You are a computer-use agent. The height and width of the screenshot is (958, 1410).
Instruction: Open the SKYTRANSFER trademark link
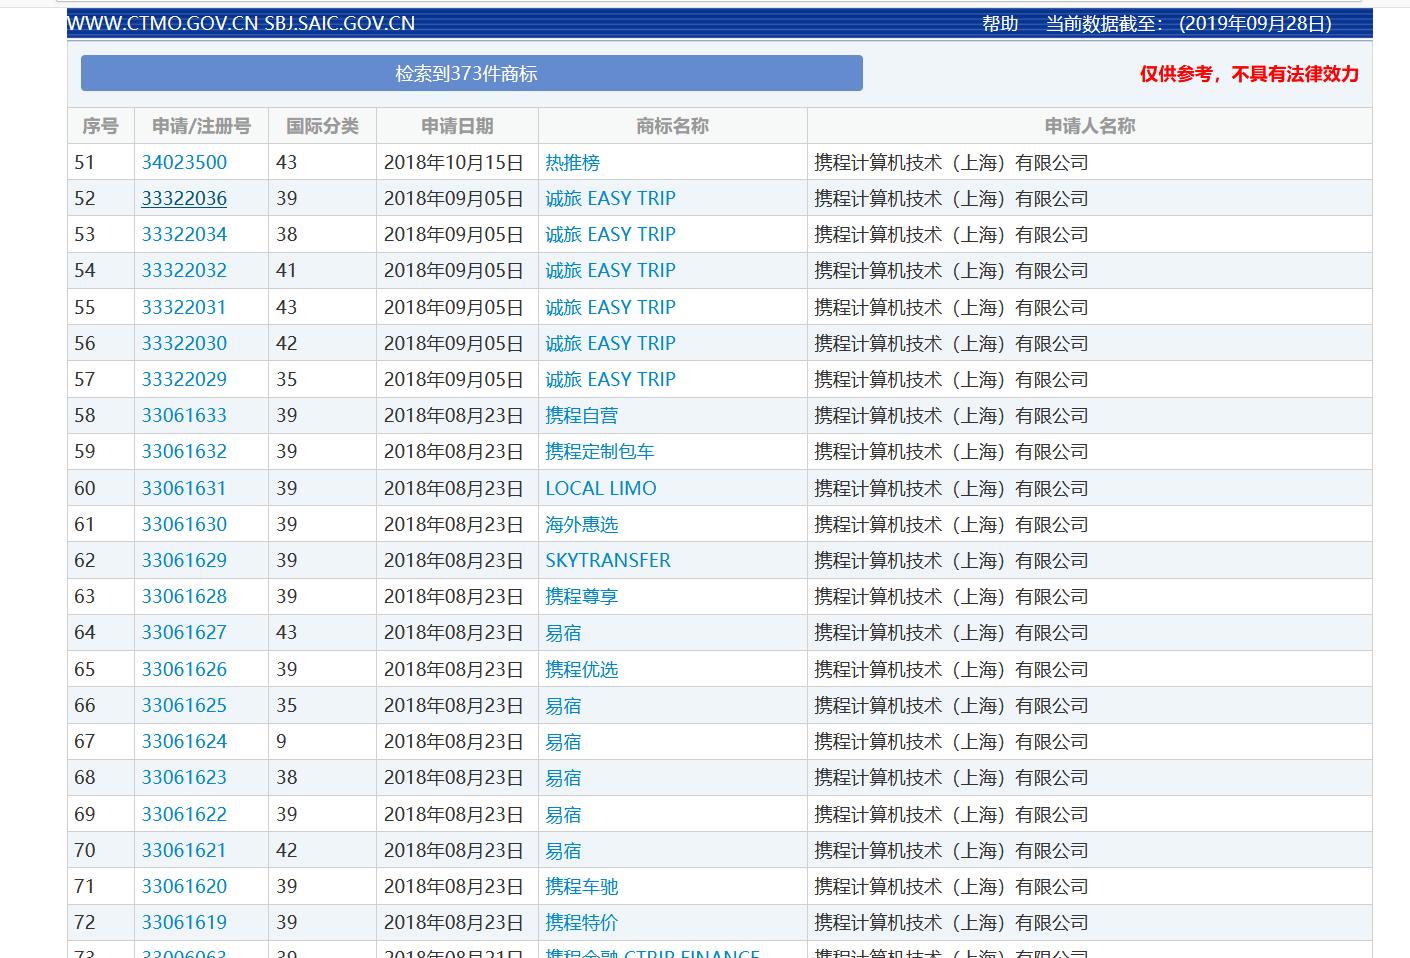click(607, 560)
